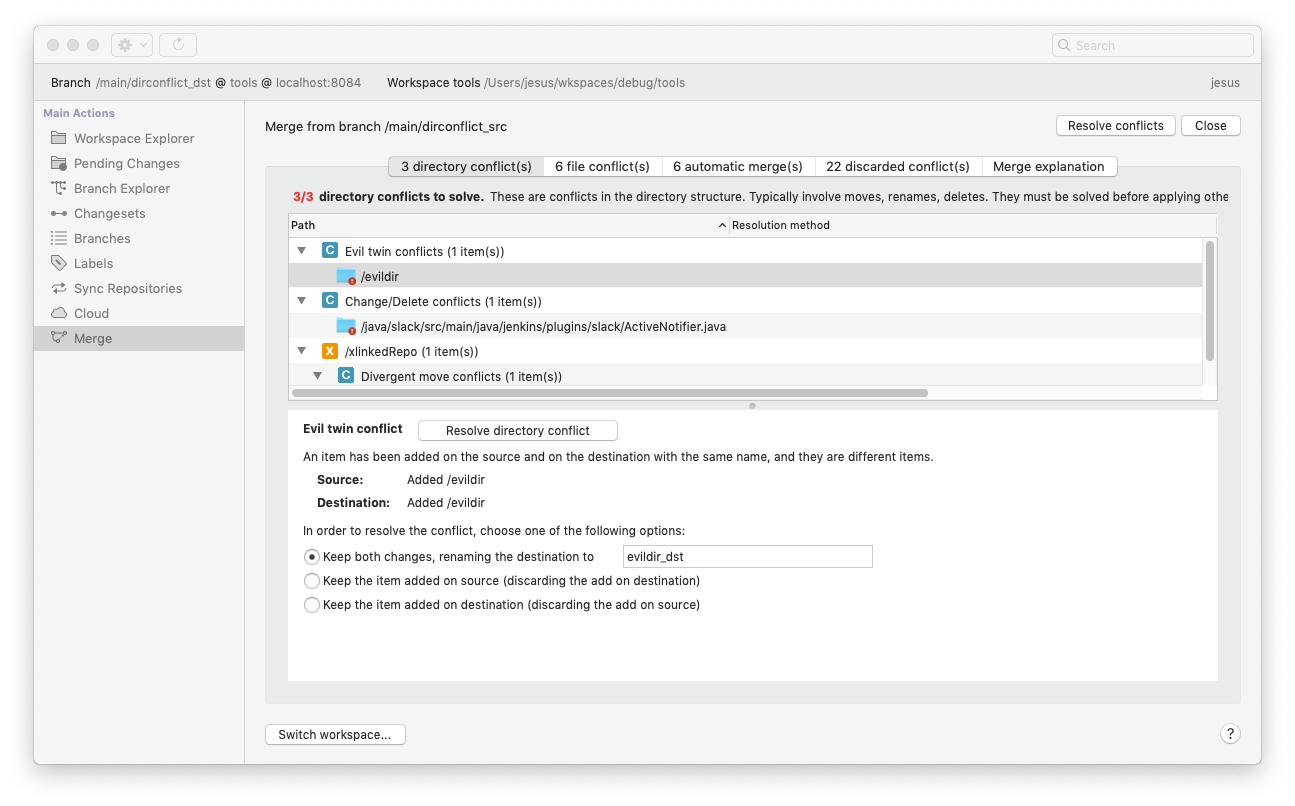
Task: Click the Resolve directory conflict button
Action: (x=517, y=430)
